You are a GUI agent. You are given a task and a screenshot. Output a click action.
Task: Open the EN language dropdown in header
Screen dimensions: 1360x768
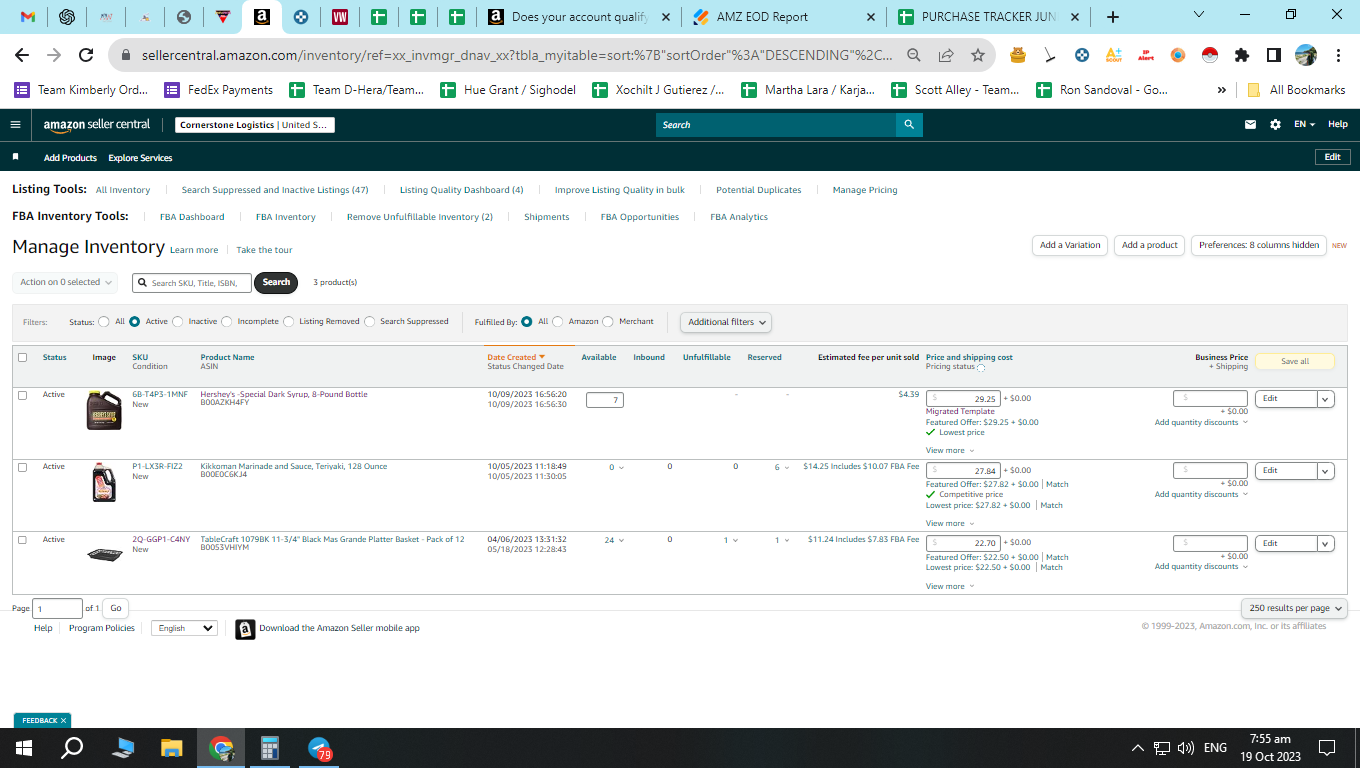coord(1306,125)
